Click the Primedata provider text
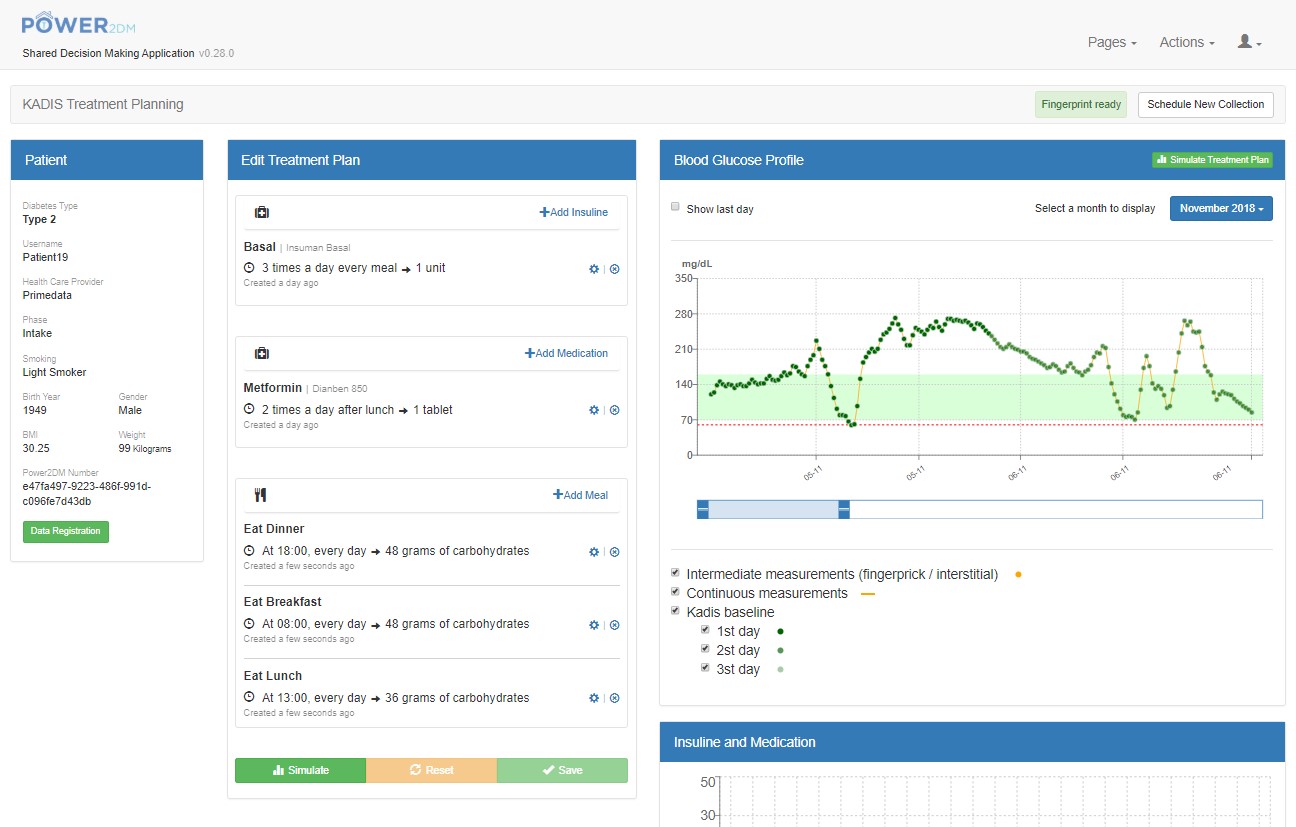This screenshot has width=1296, height=827. 48,295
